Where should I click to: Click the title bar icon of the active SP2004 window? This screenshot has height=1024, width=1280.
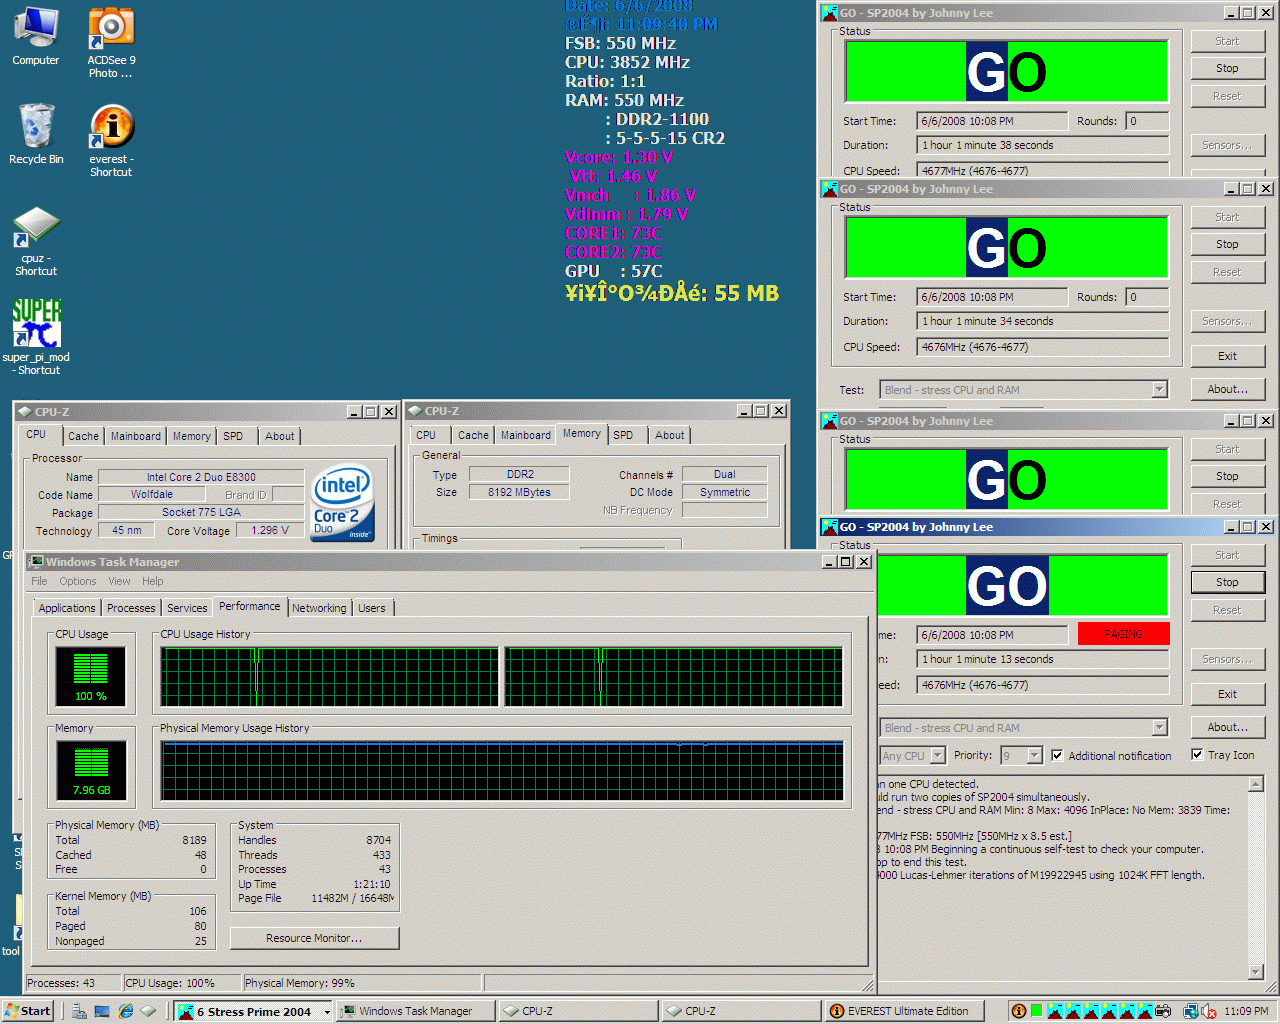point(829,527)
